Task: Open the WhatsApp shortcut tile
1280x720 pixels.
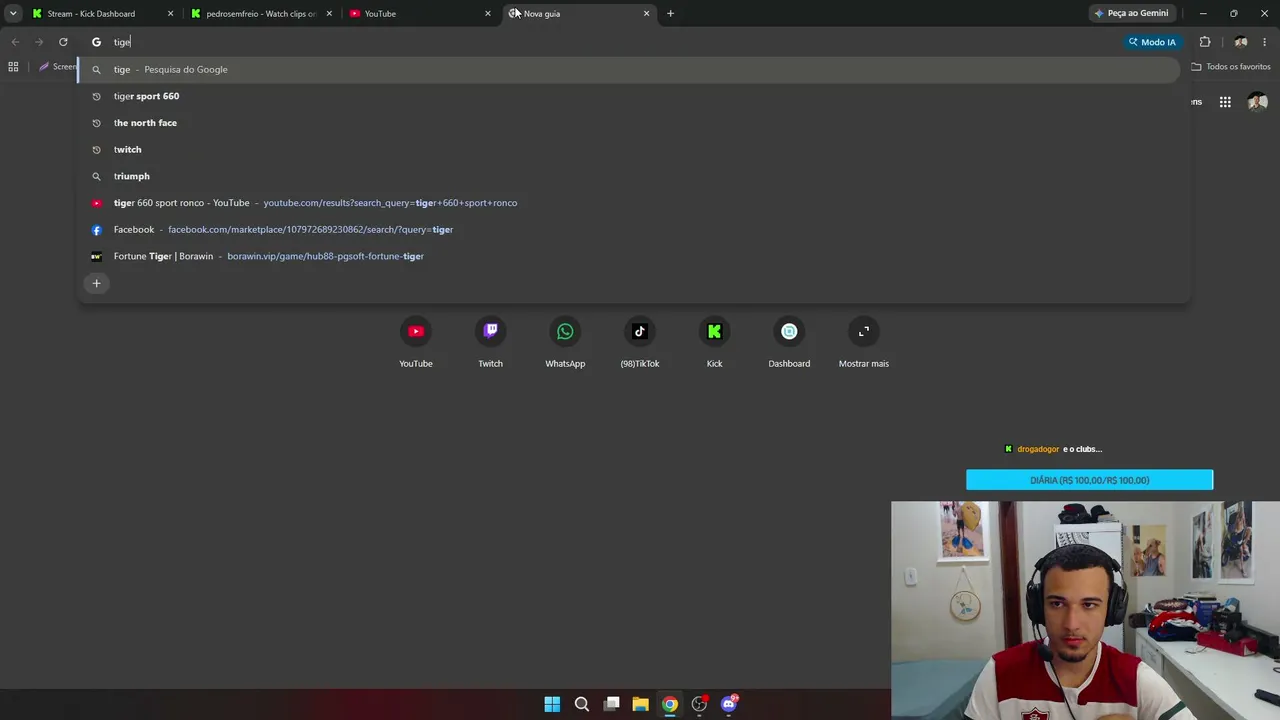Action: (565, 343)
